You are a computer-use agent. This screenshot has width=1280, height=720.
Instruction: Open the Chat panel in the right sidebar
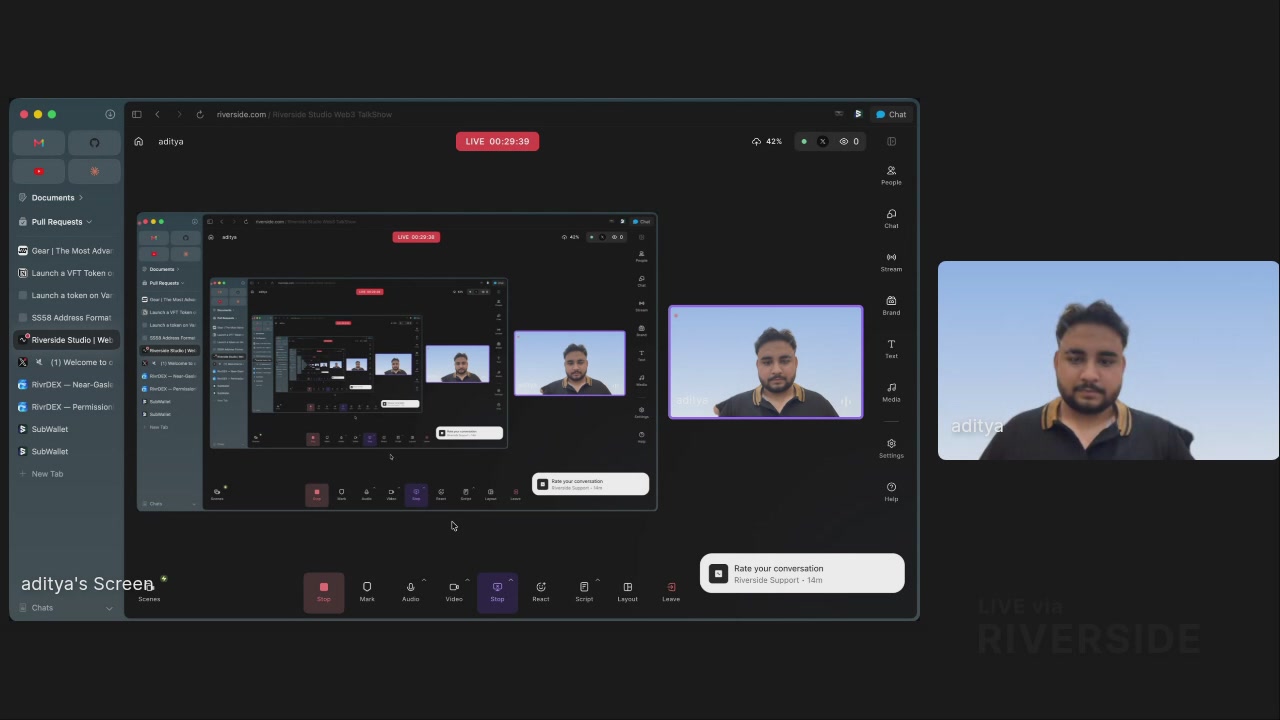(891, 218)
